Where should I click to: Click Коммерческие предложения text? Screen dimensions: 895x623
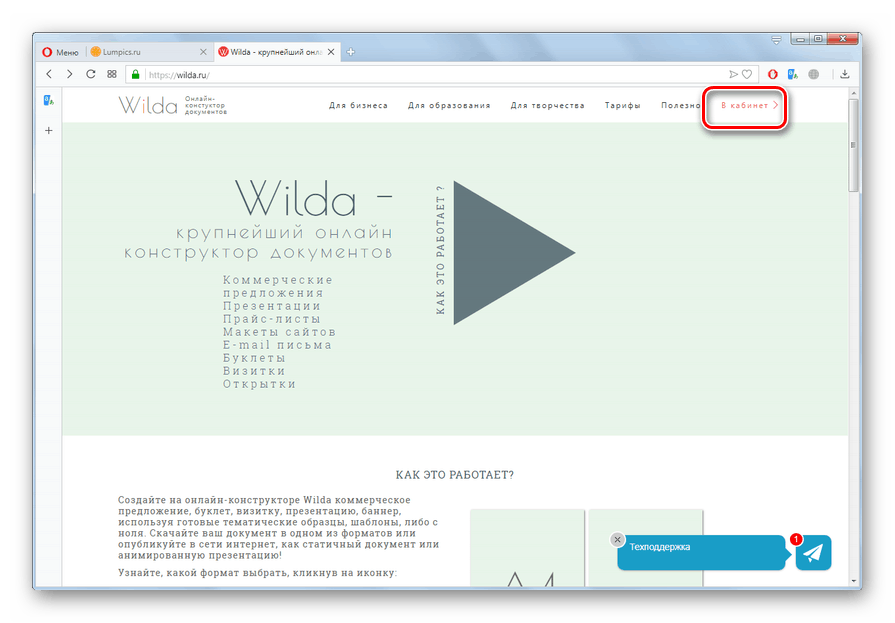(277, 286)
